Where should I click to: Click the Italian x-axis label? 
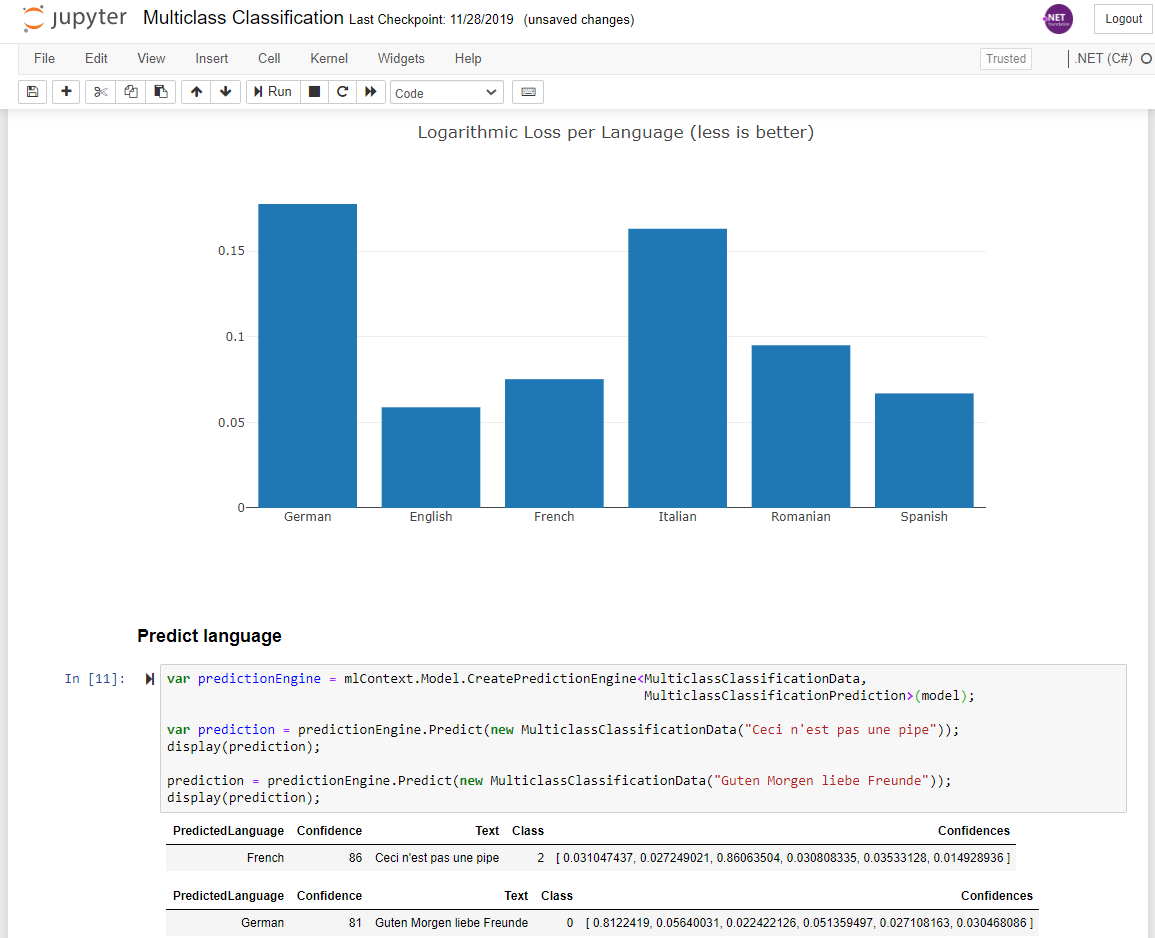(678, 517)
